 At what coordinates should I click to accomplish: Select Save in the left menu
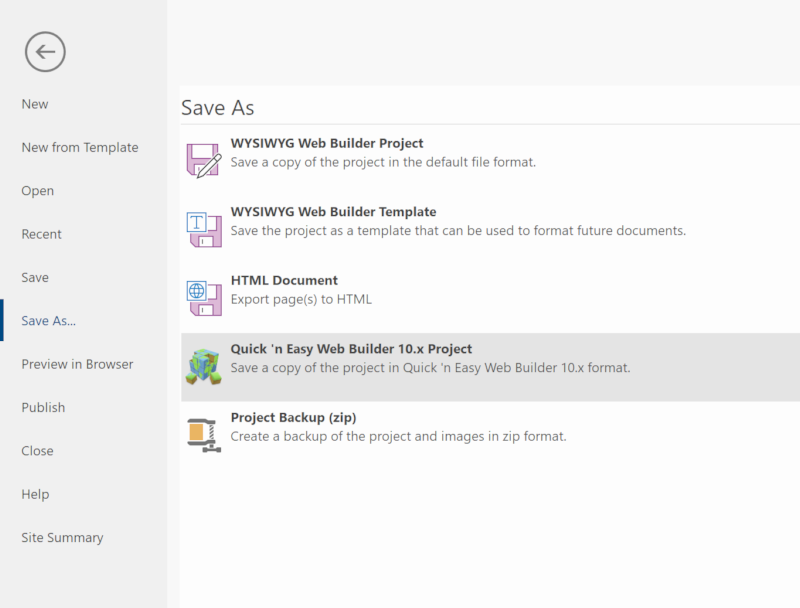click(x=35, y=277)
